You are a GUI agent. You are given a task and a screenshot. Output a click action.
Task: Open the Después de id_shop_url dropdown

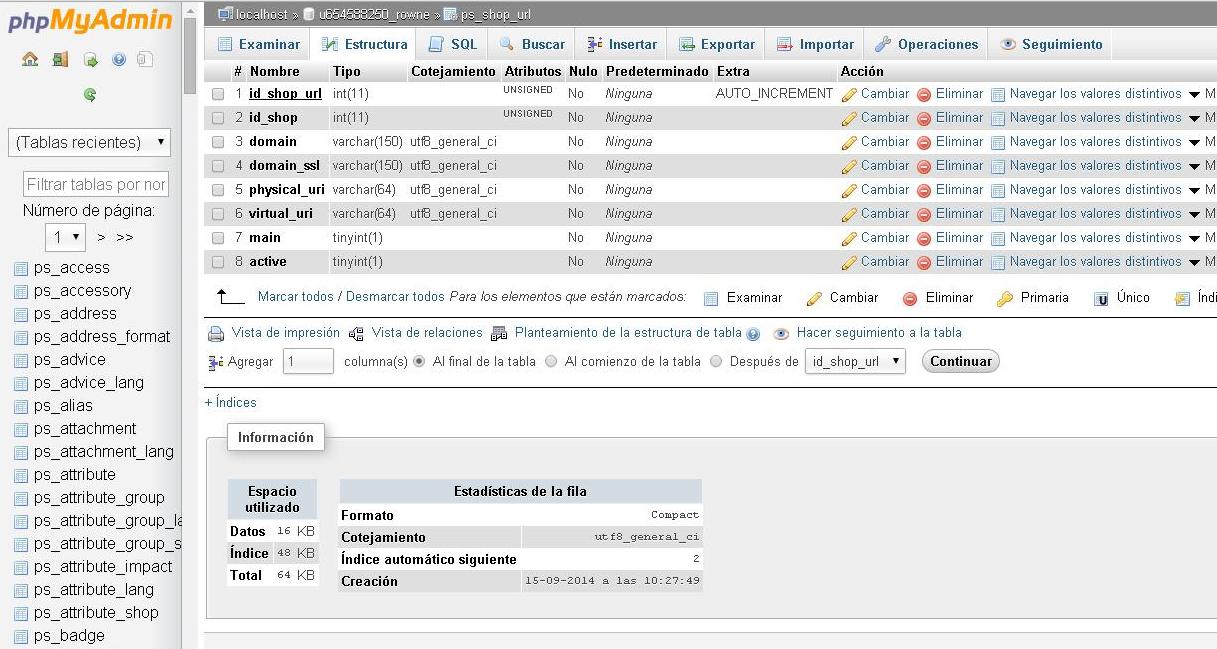point(855,362)
